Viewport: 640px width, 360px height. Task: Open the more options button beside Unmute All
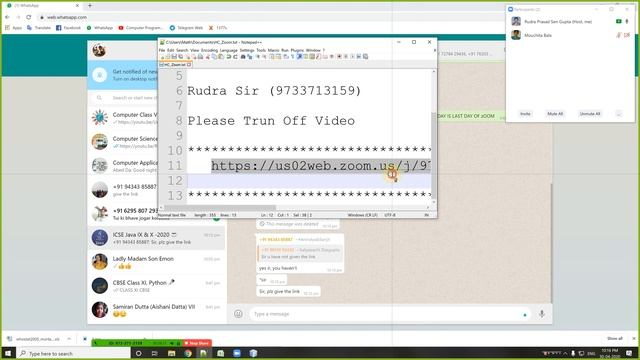click(x=619, y=114)
